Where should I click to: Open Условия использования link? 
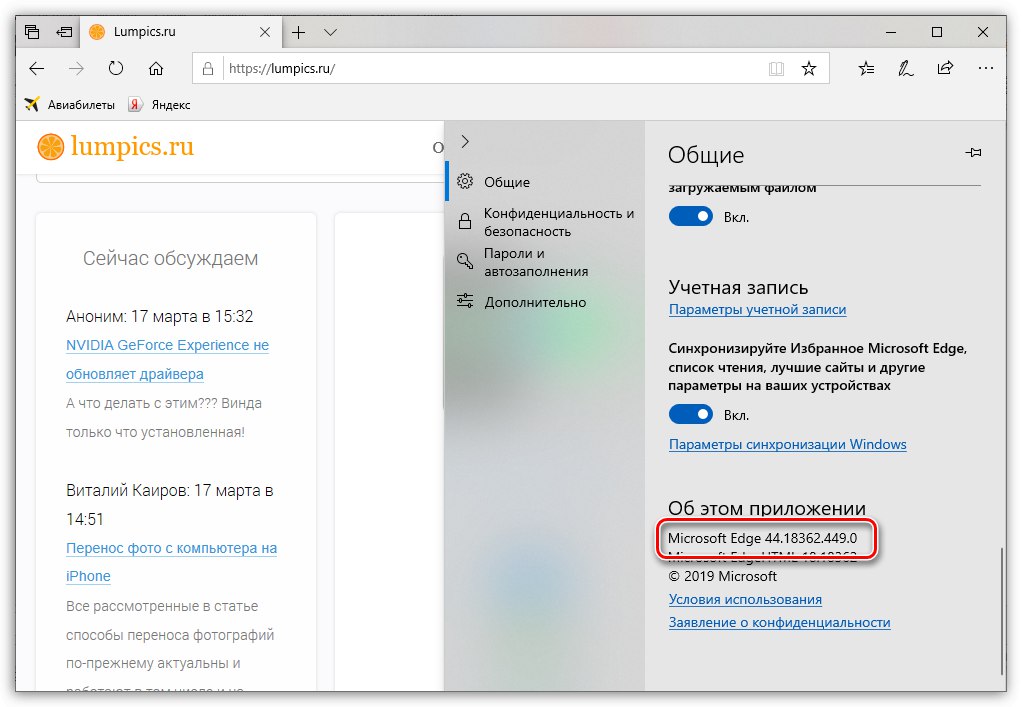pyautogui.click(x=745, y=599)
